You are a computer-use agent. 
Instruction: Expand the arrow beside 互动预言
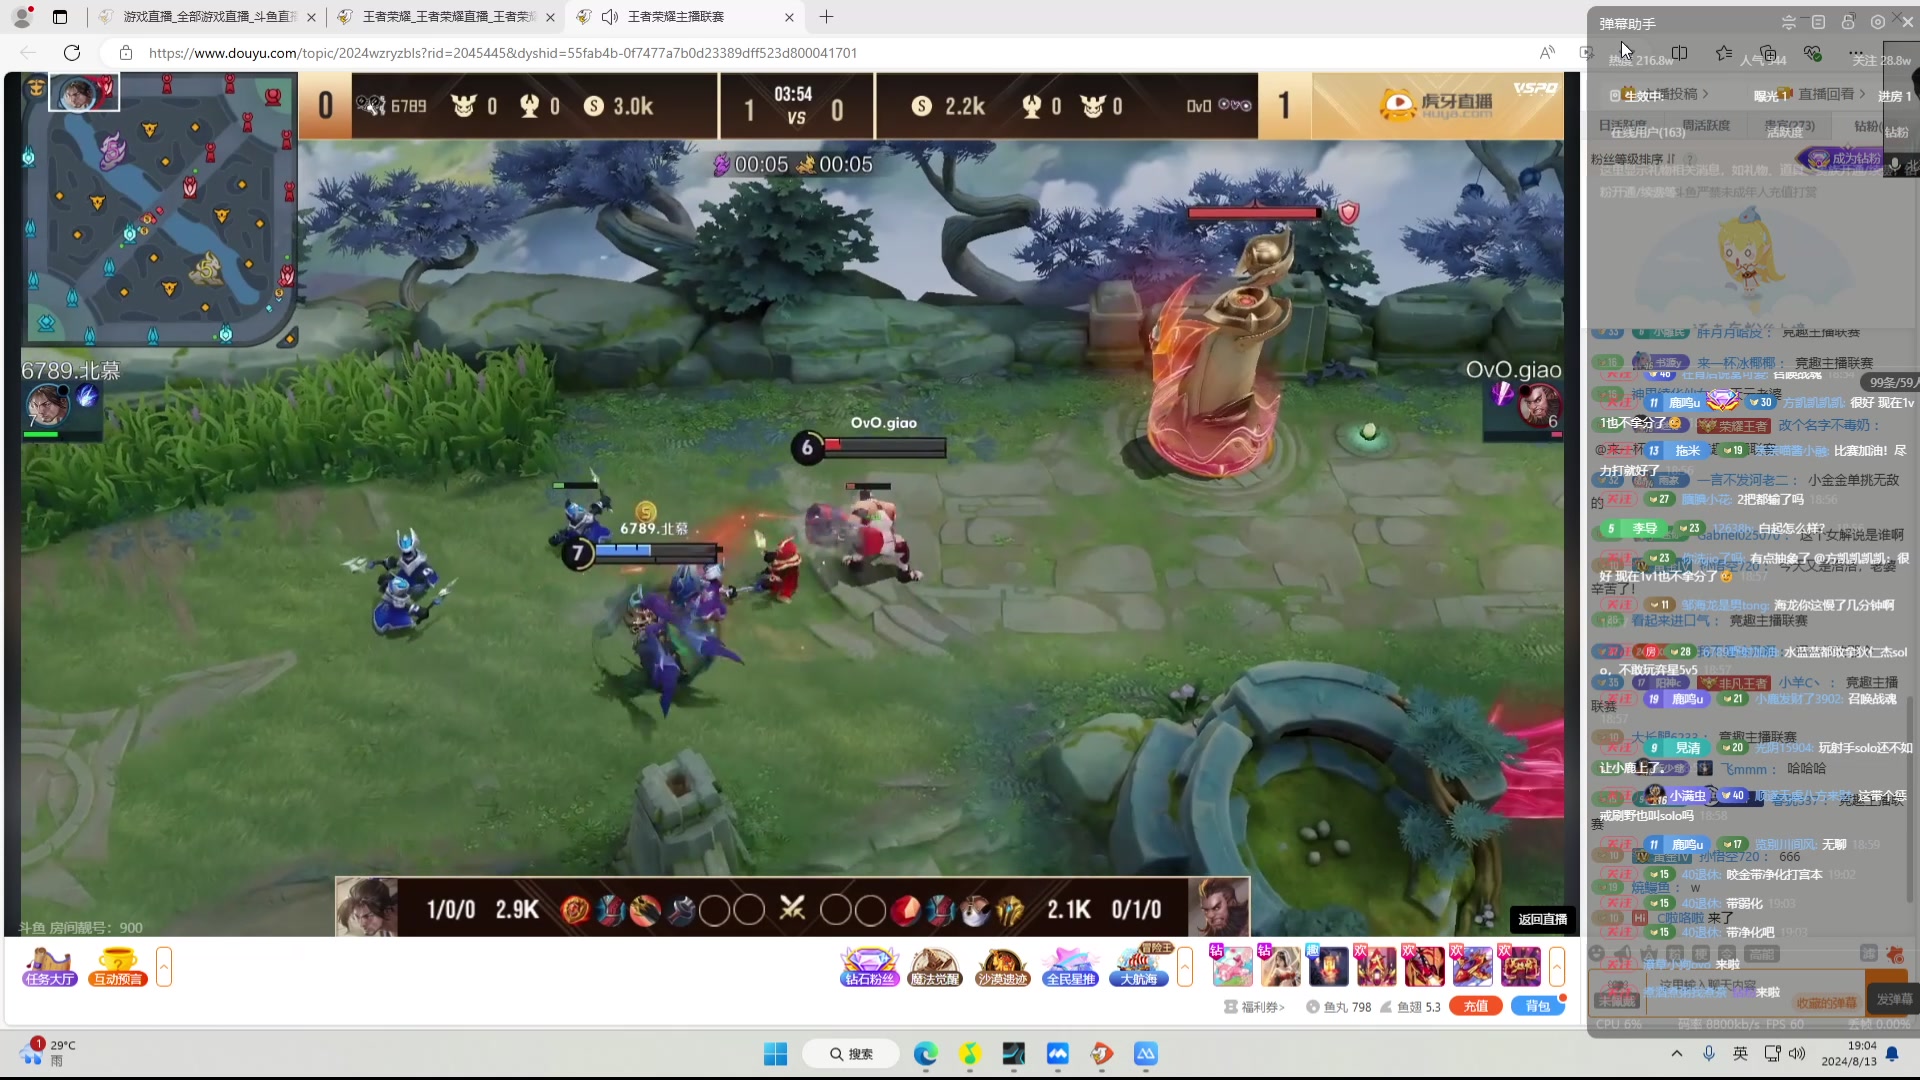tap(164, 967)
